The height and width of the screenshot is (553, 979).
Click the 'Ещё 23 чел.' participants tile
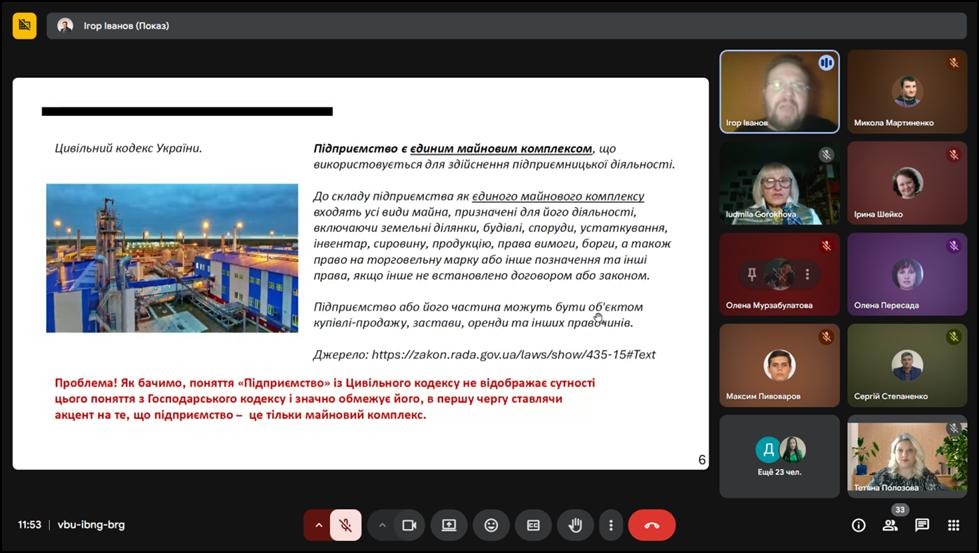coord(779,456)
